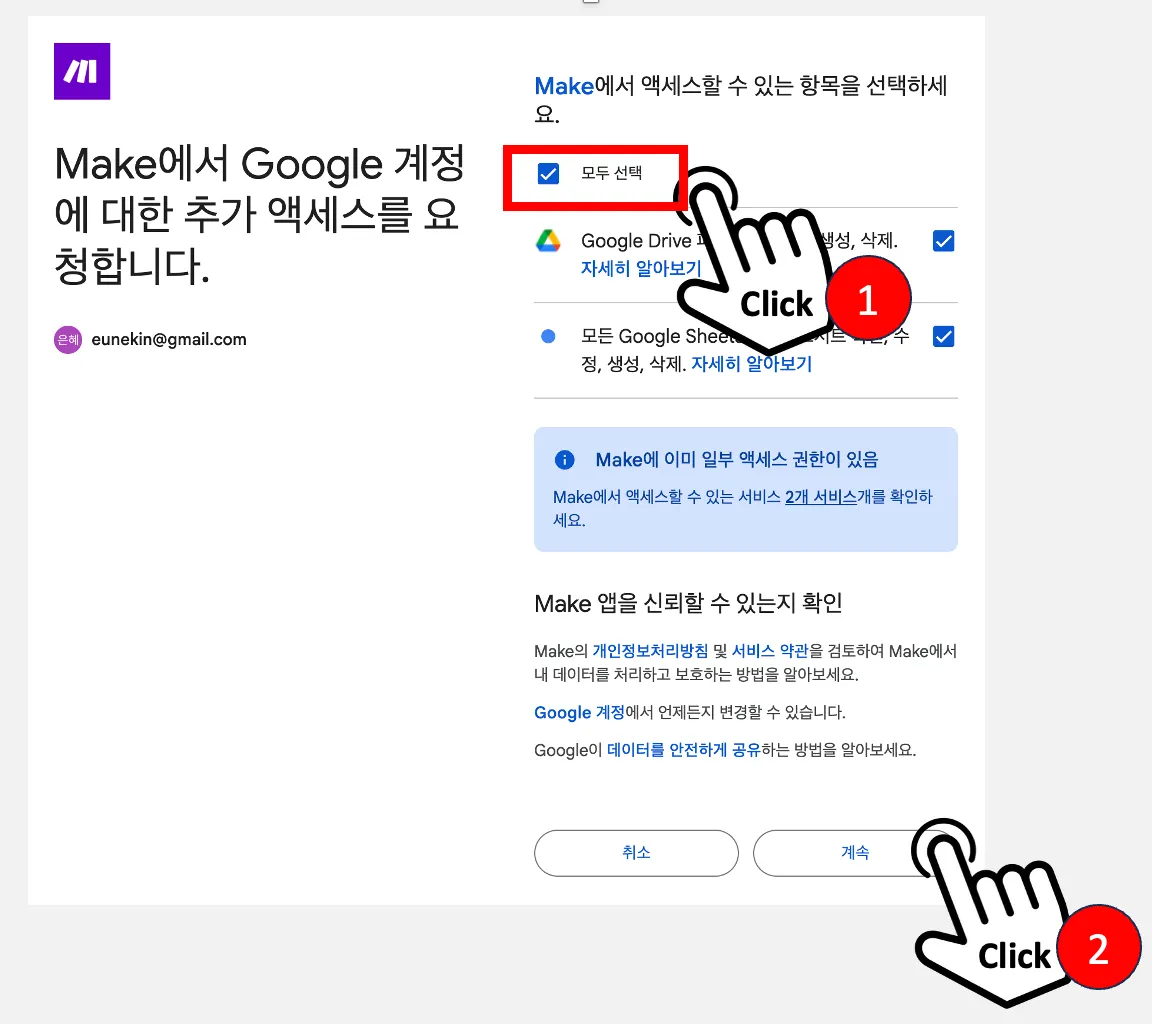Click the blue info icon in notice box
Image resolution: width=1152 pixels, height=1024 pixels.
pyautogui.click(x=564, y=460)
